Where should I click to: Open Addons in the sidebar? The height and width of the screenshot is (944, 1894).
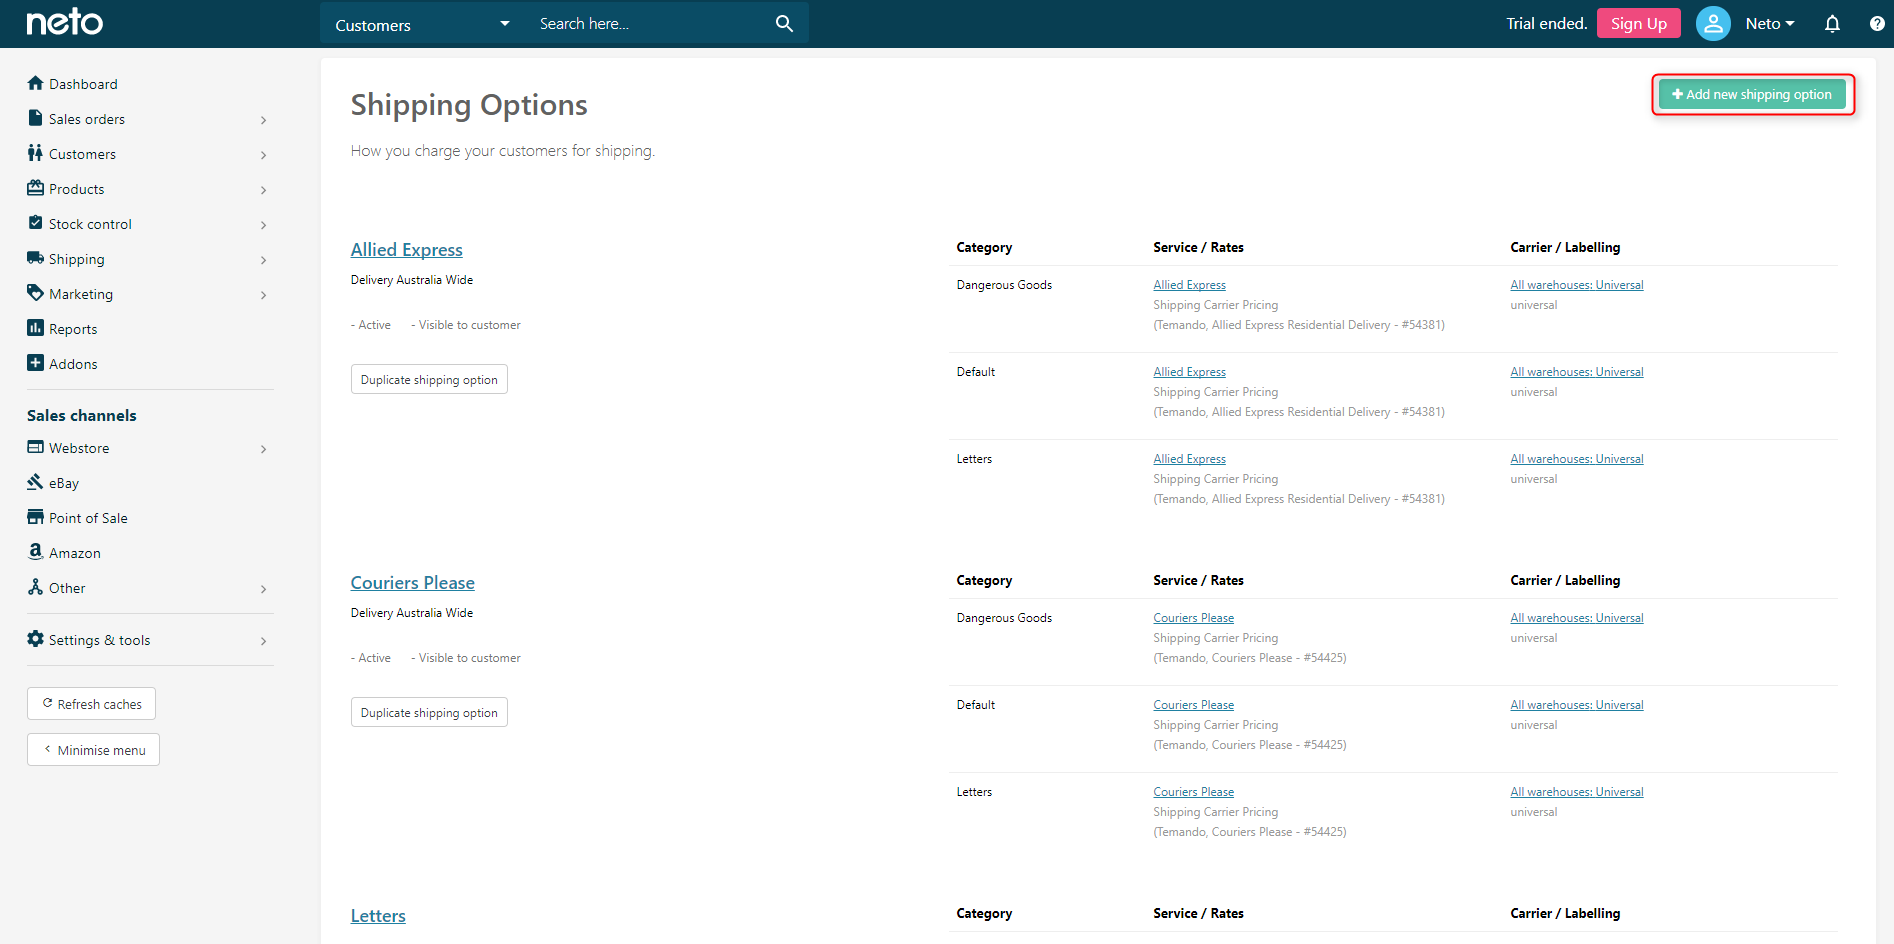pyautogui.click(x=73, y=364)
